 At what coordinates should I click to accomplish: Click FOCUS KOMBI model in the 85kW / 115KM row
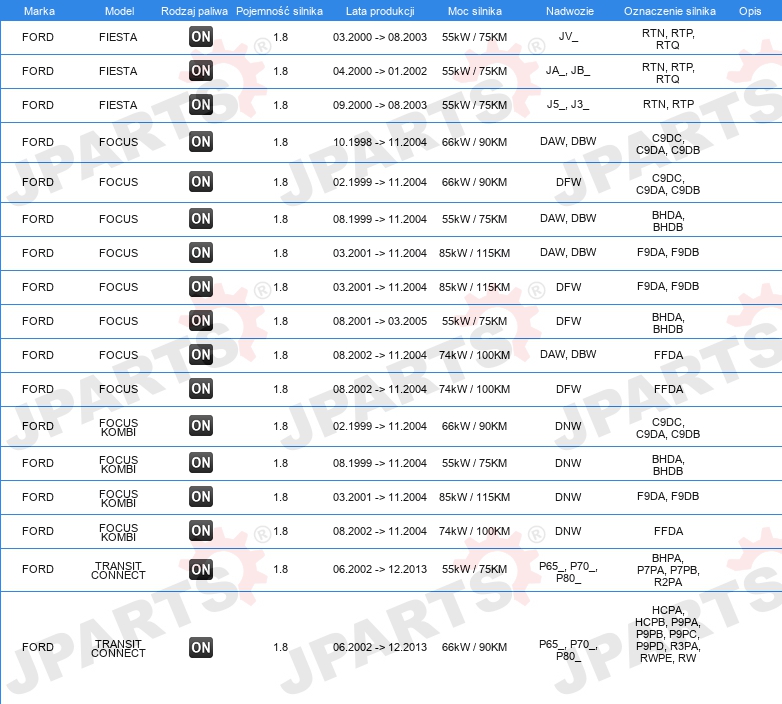click(x=118, y=498)
